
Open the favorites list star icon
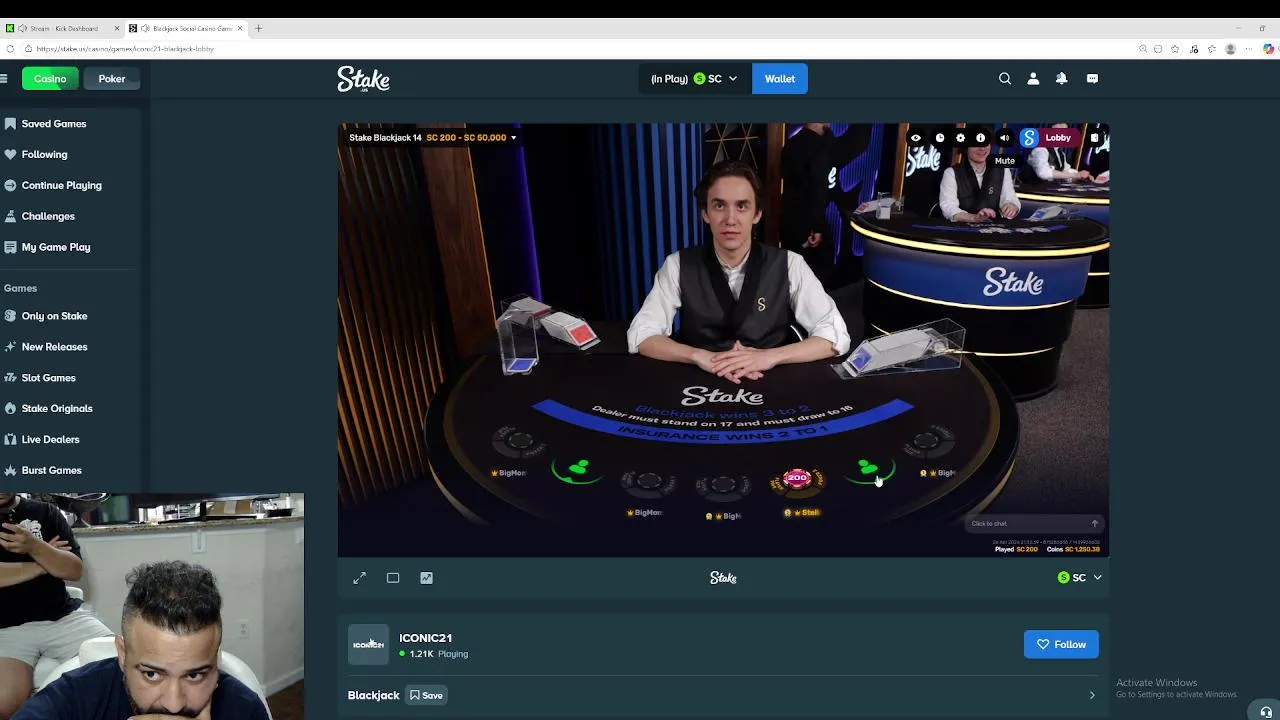click(x=1212, y=49)
